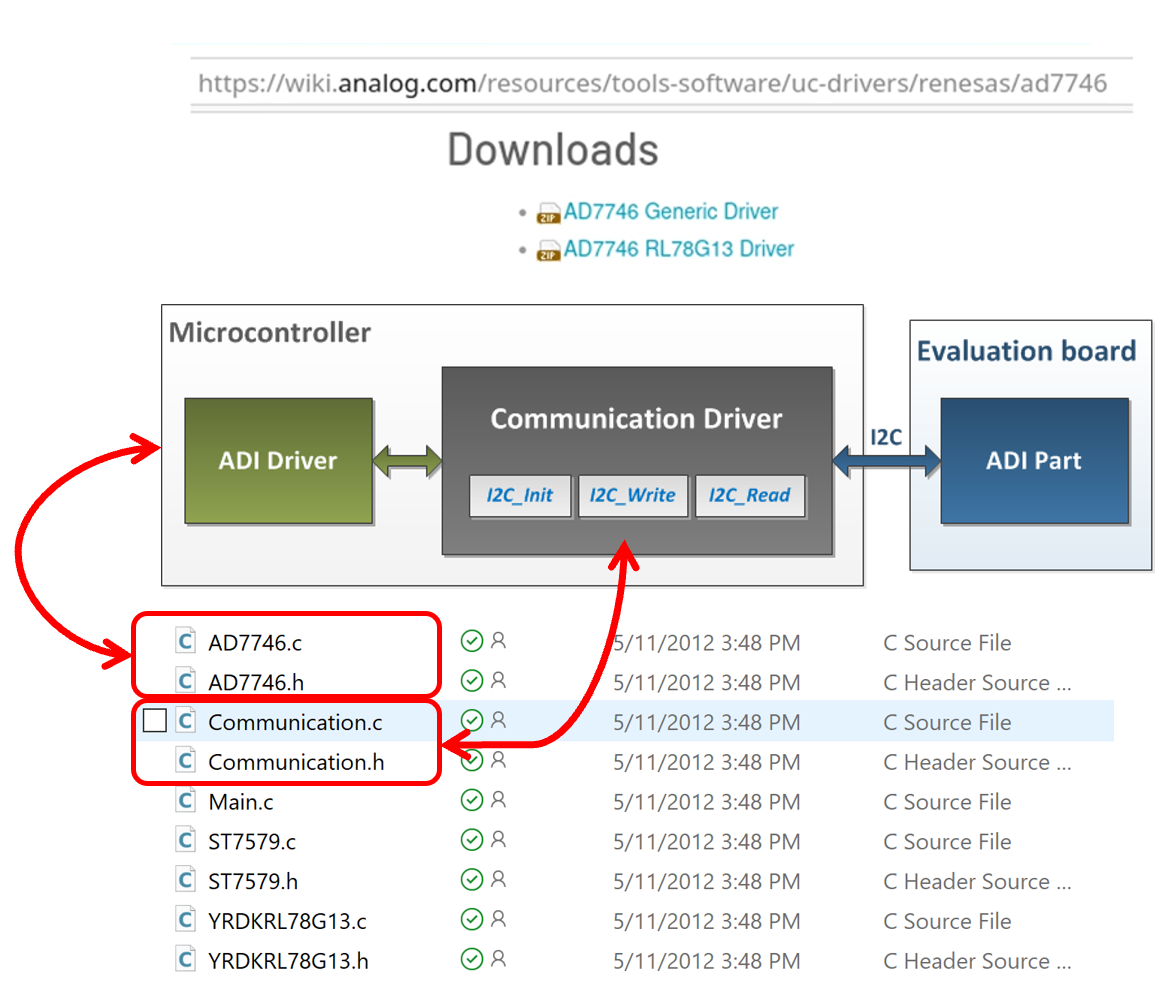Select the Communication.c file name
1170x987 pixels.
tap(294, 721)
